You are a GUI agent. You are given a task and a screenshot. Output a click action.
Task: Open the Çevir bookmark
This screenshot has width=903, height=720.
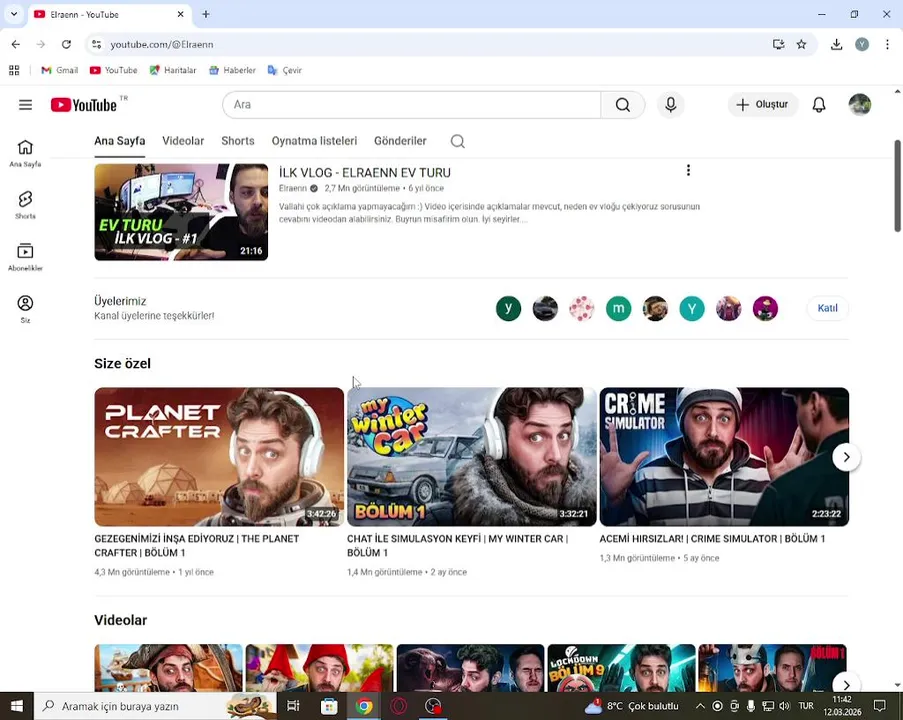pyautogui.click(x=284, y=70)
